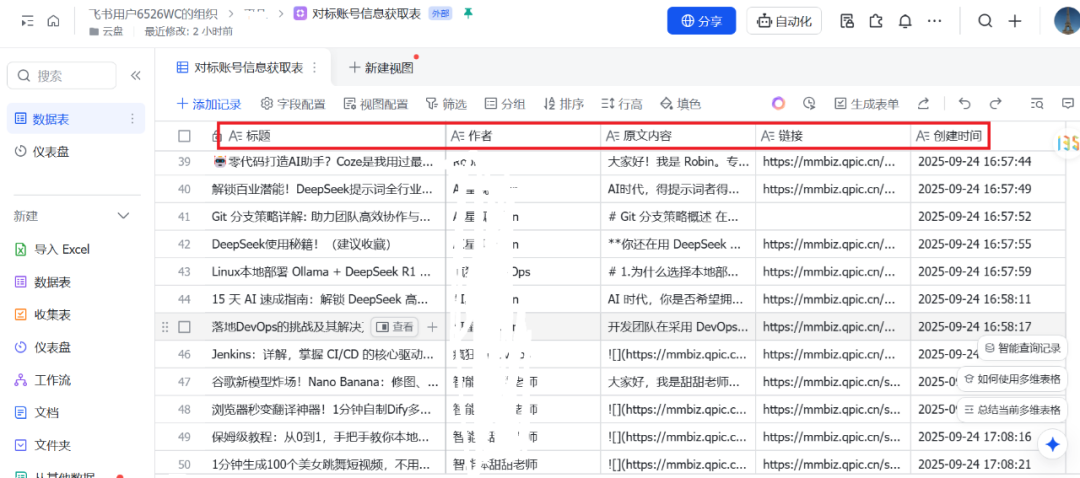Open notifications bell icon
Image resolution: width=1080 pixels, height=478 pixels.
click(905, 21)
